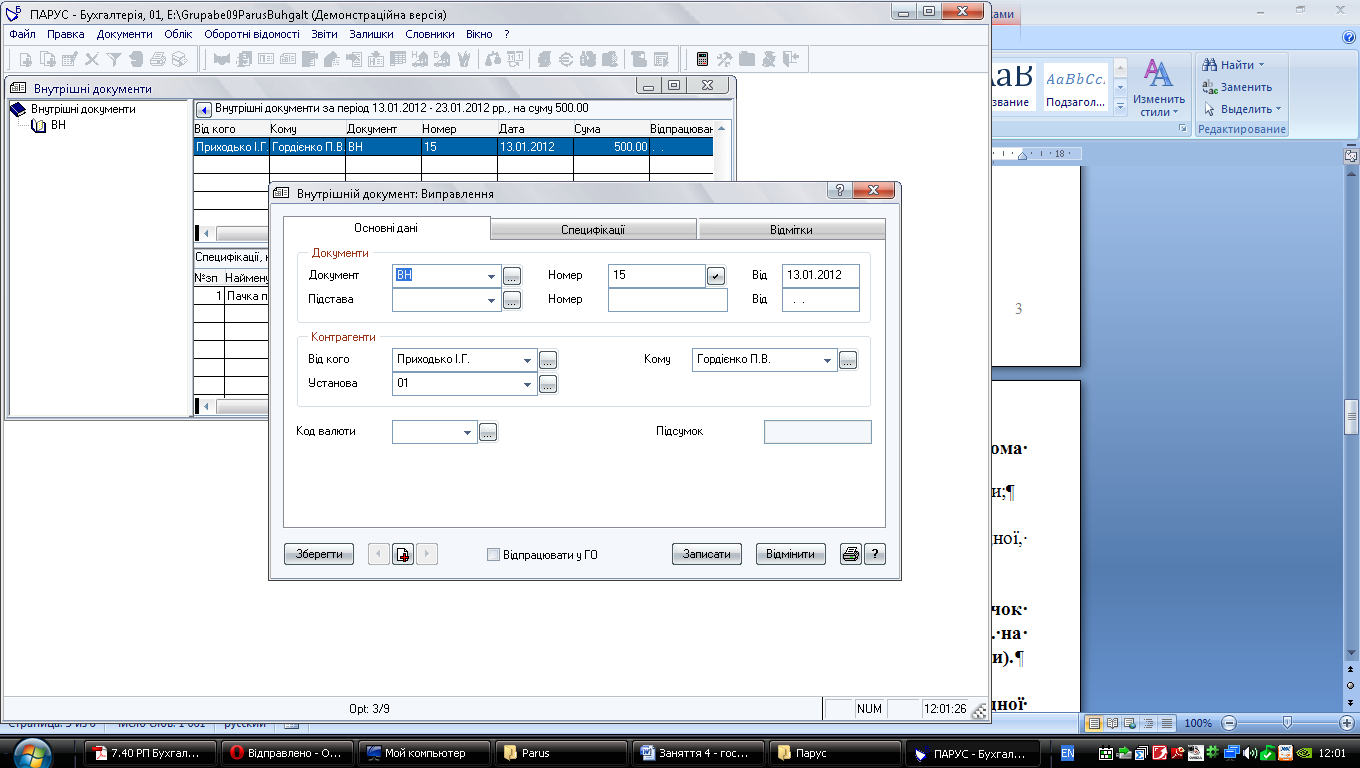
Task: Click the balance scales toolbar icon
Action: [x=493, y=59]
